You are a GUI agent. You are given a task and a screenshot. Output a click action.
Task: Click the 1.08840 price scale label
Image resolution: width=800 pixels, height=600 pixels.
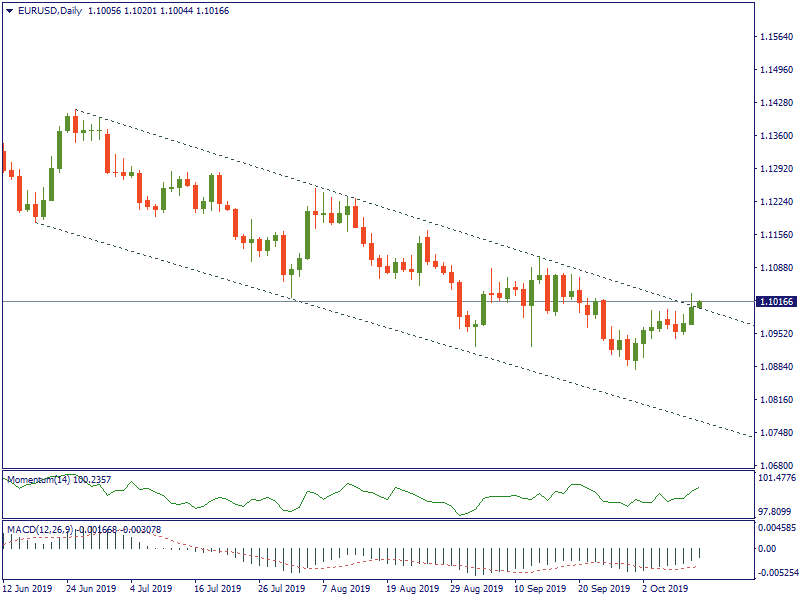(x=776, y=367)
